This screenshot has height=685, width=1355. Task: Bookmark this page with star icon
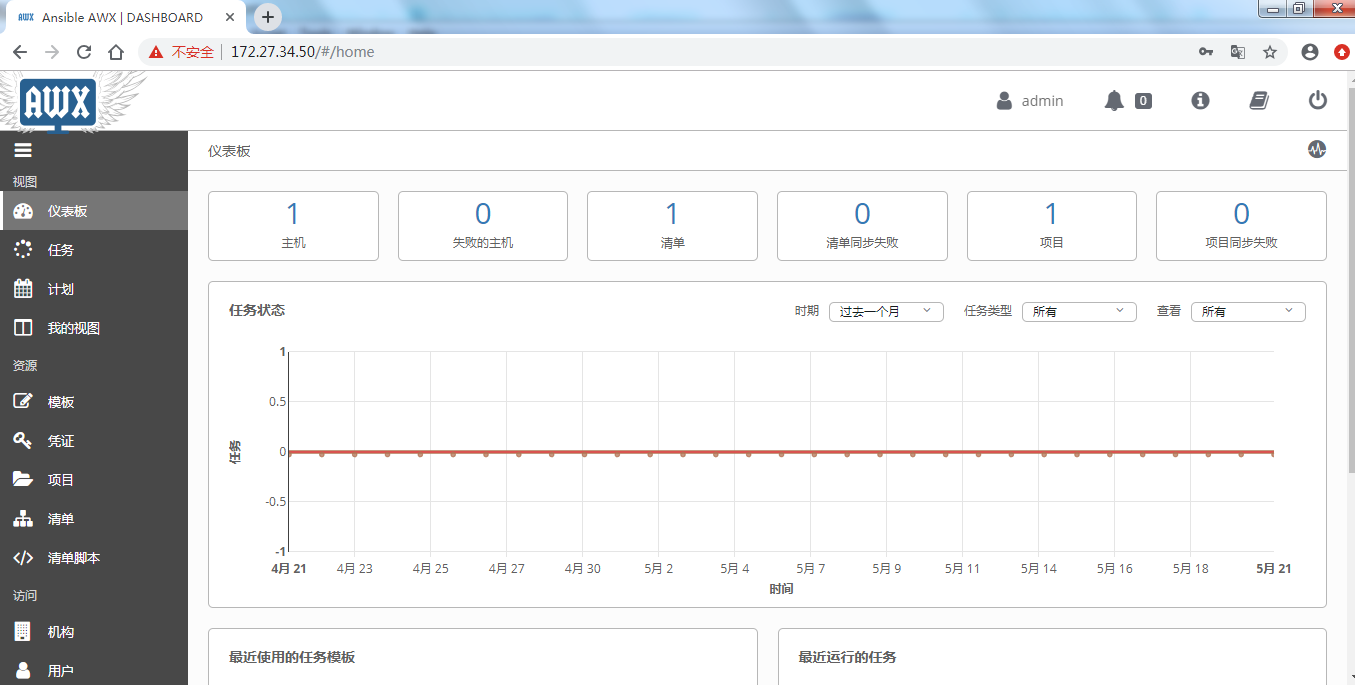coord(1270,52)
